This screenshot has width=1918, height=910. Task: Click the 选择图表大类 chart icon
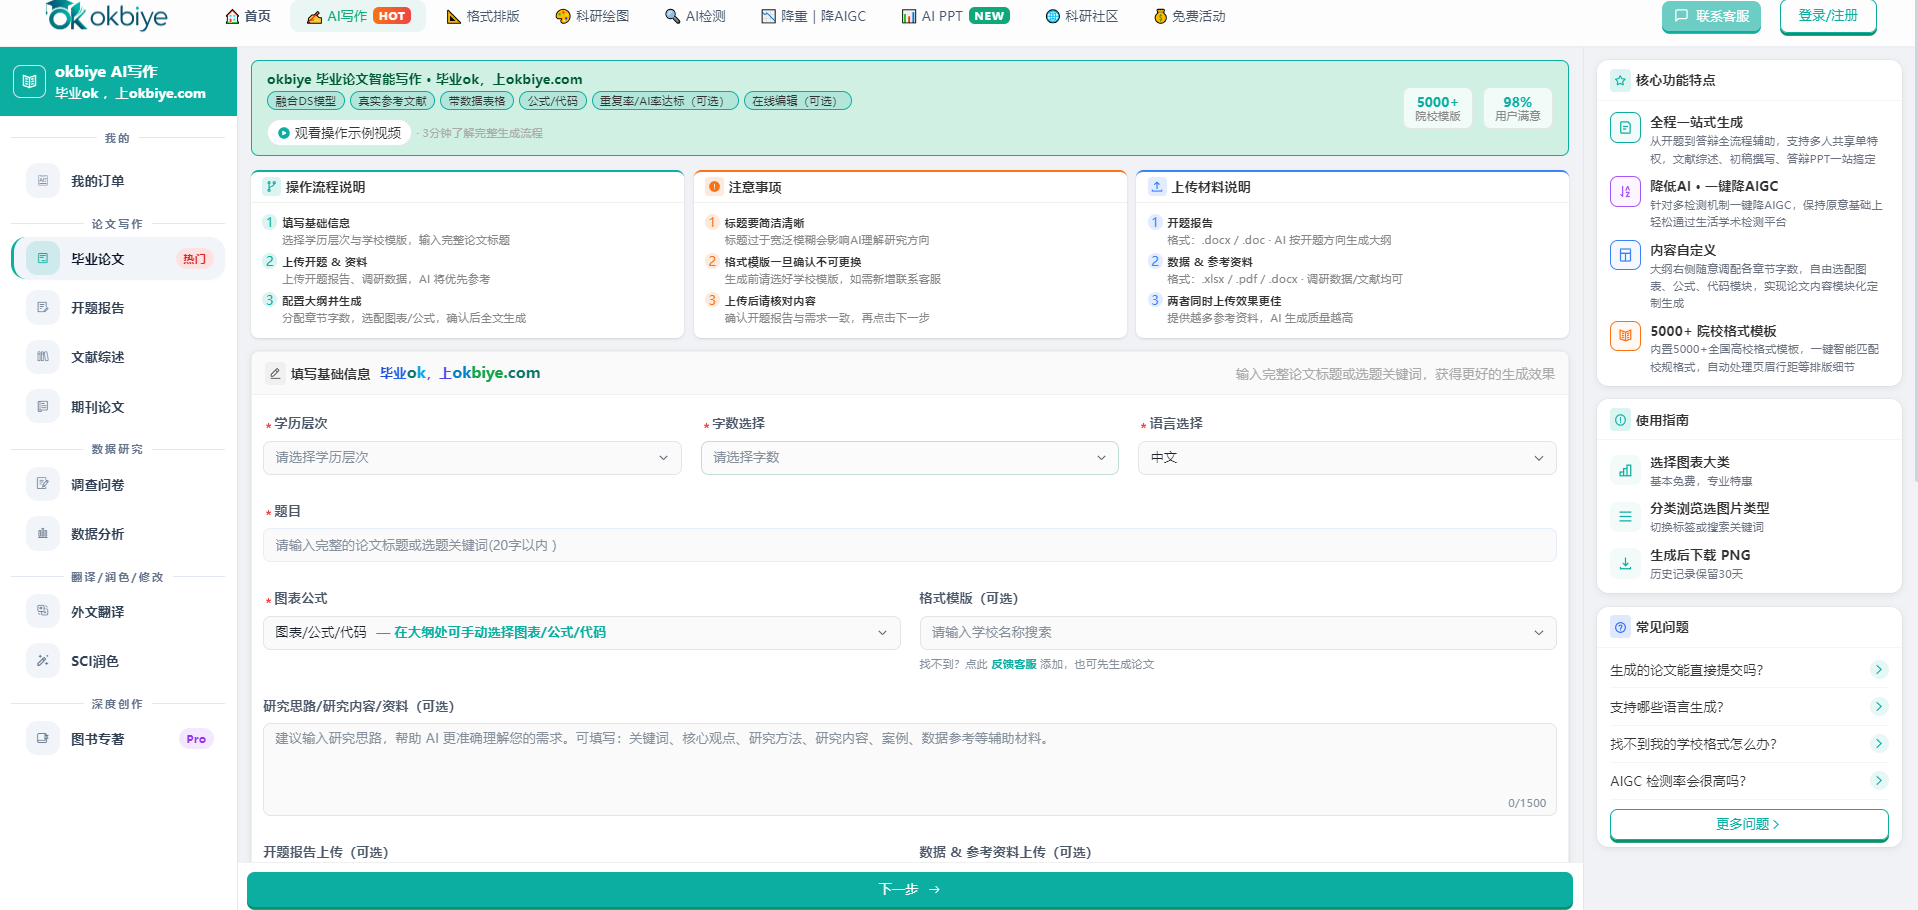click(1625, 470)
